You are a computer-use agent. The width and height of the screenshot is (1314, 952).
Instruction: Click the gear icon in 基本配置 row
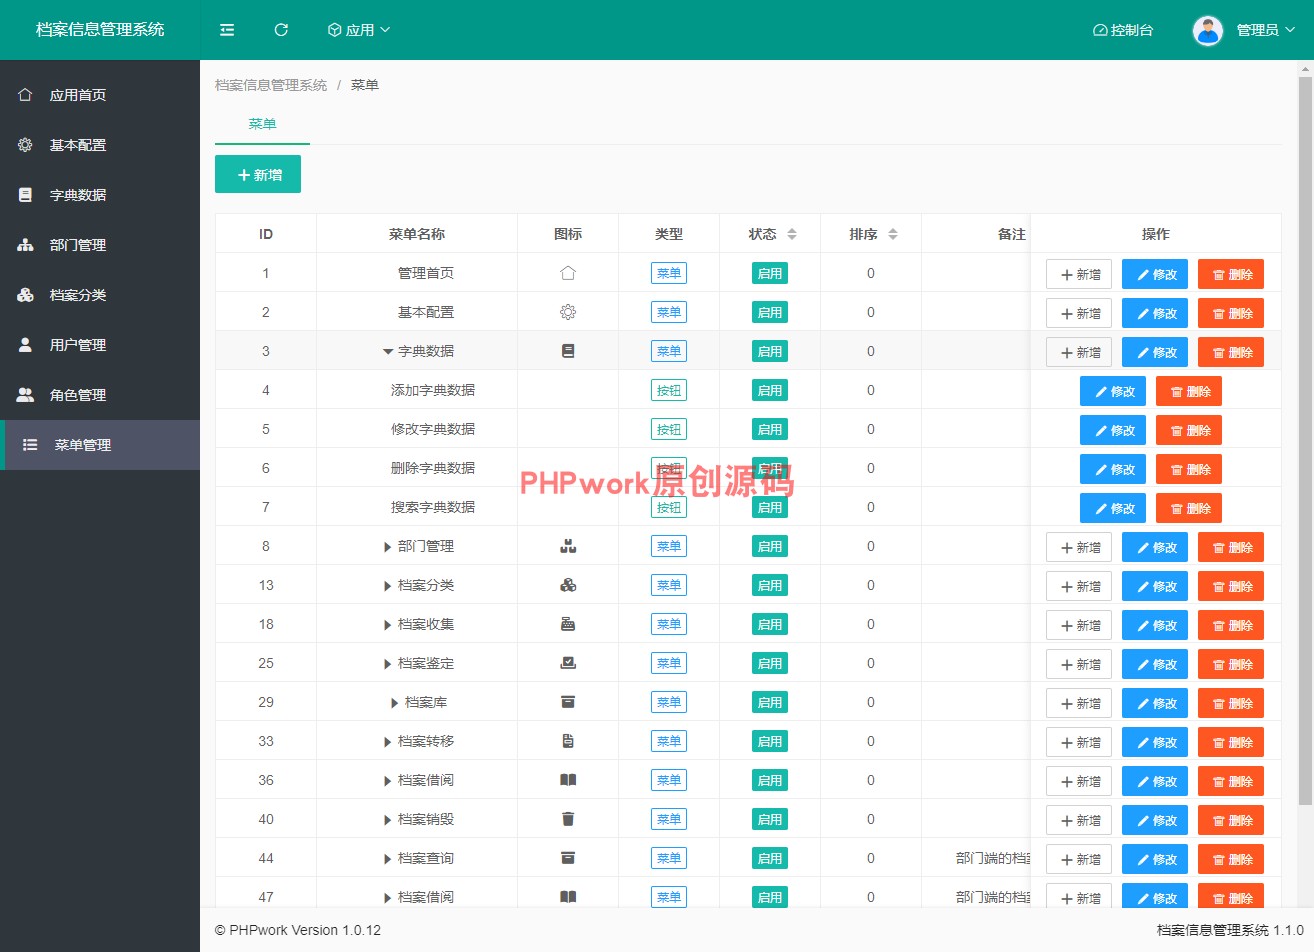[x=568, y=312]
